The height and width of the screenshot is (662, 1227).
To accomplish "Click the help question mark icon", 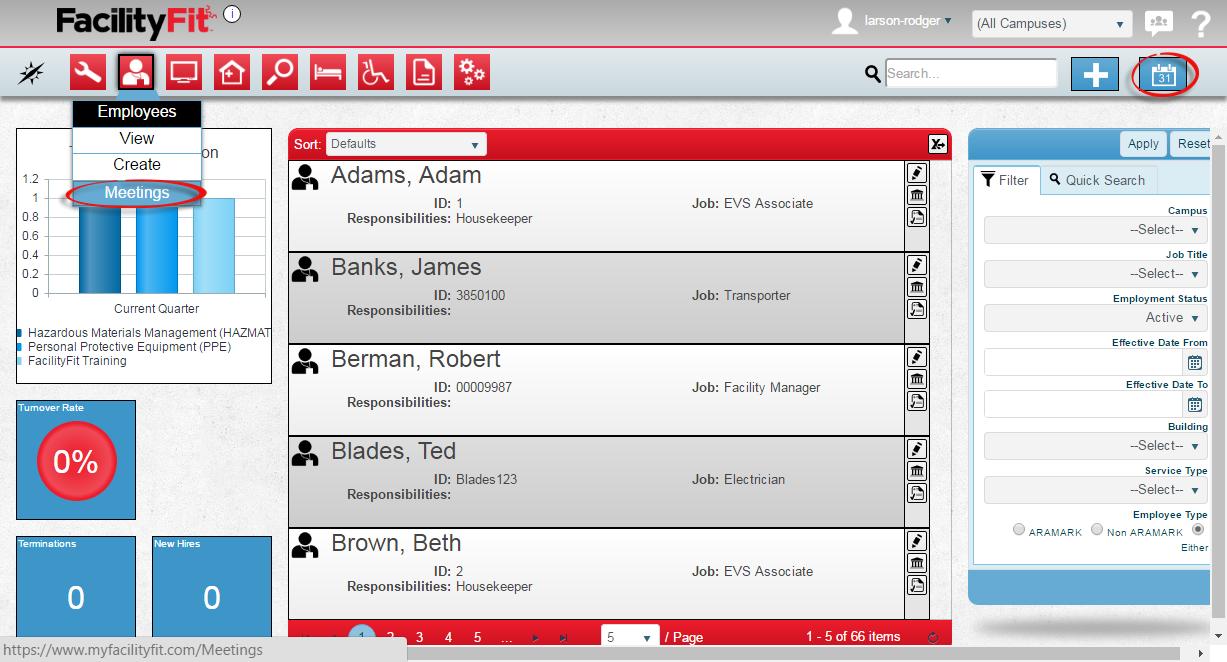I will 1201,24.
